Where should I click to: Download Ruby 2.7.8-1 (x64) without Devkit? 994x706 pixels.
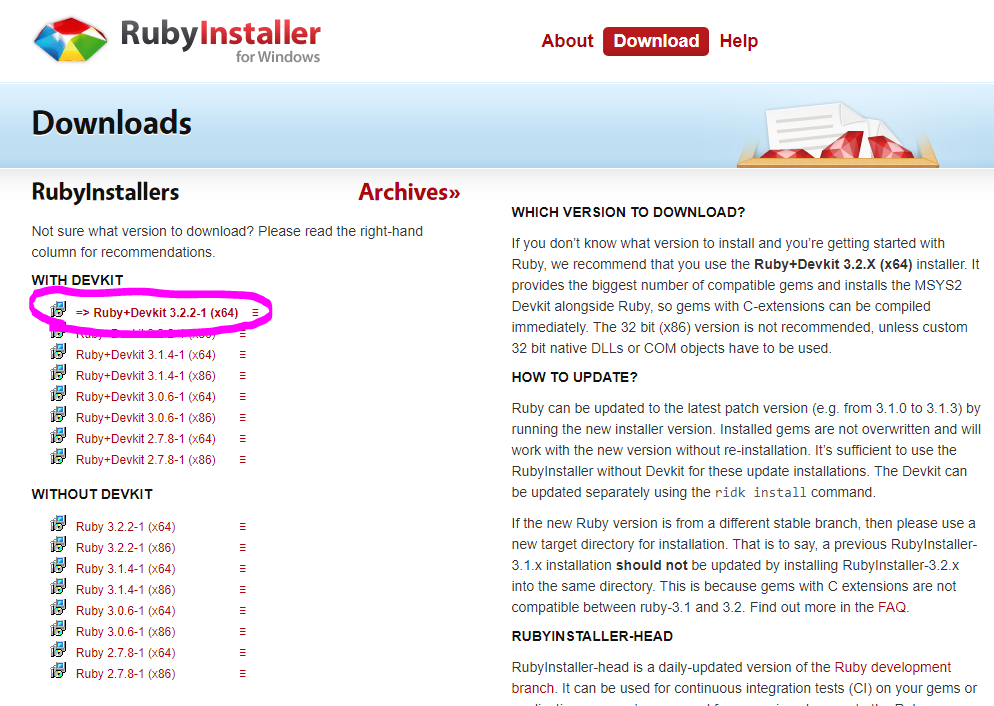(126, 652)
